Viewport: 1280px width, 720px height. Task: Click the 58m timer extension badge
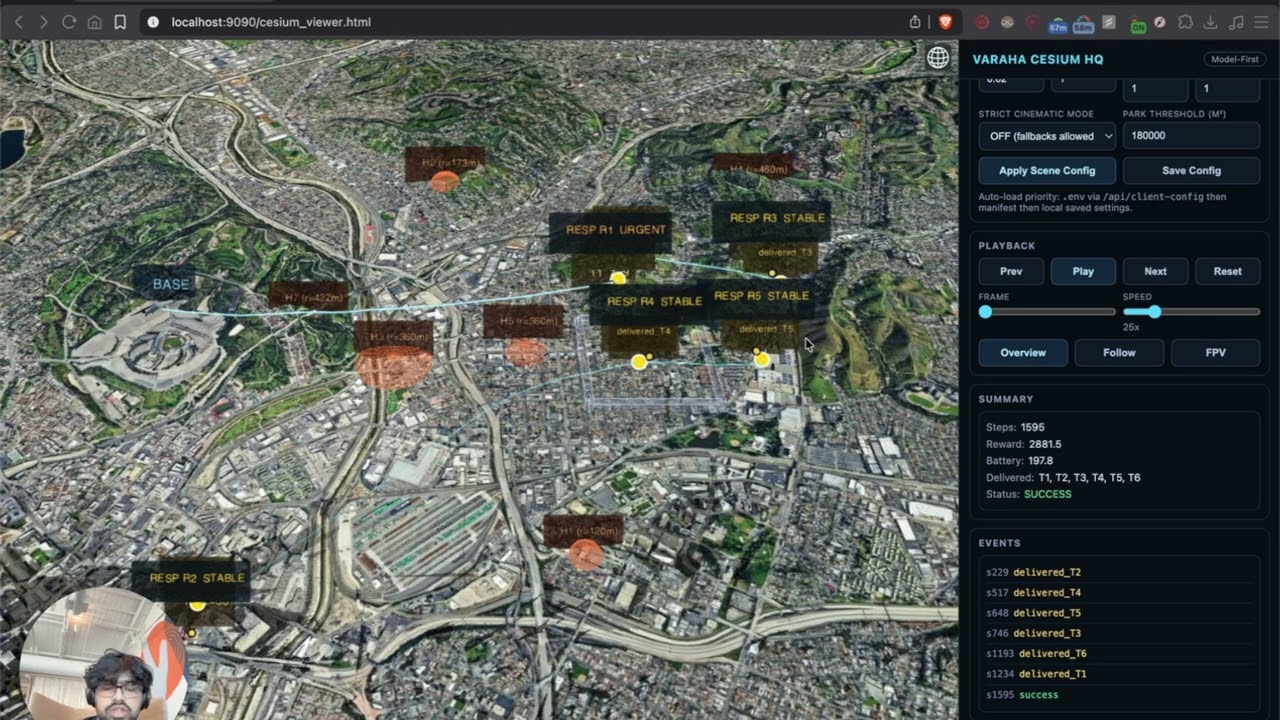click(1083, 22)
